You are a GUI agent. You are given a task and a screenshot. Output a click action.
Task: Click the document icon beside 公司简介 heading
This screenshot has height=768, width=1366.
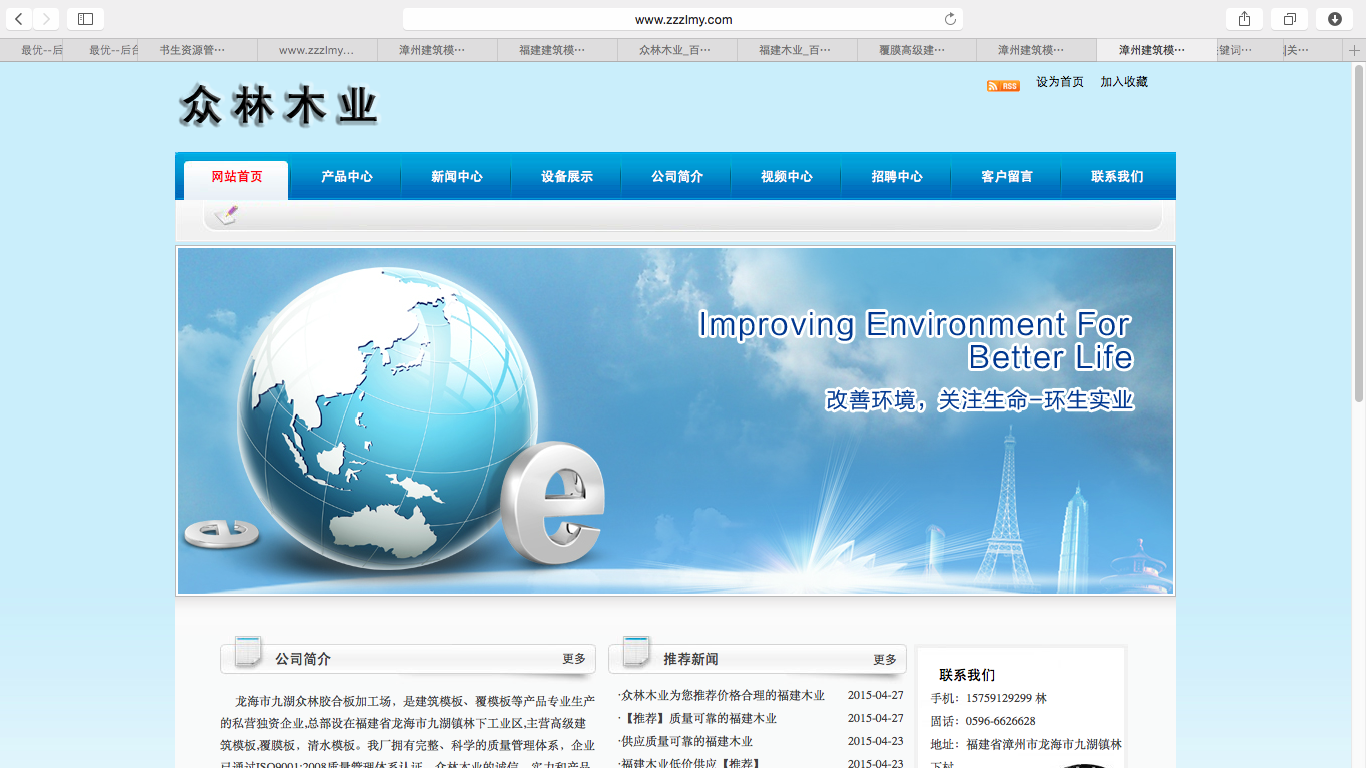pos(248,652)
